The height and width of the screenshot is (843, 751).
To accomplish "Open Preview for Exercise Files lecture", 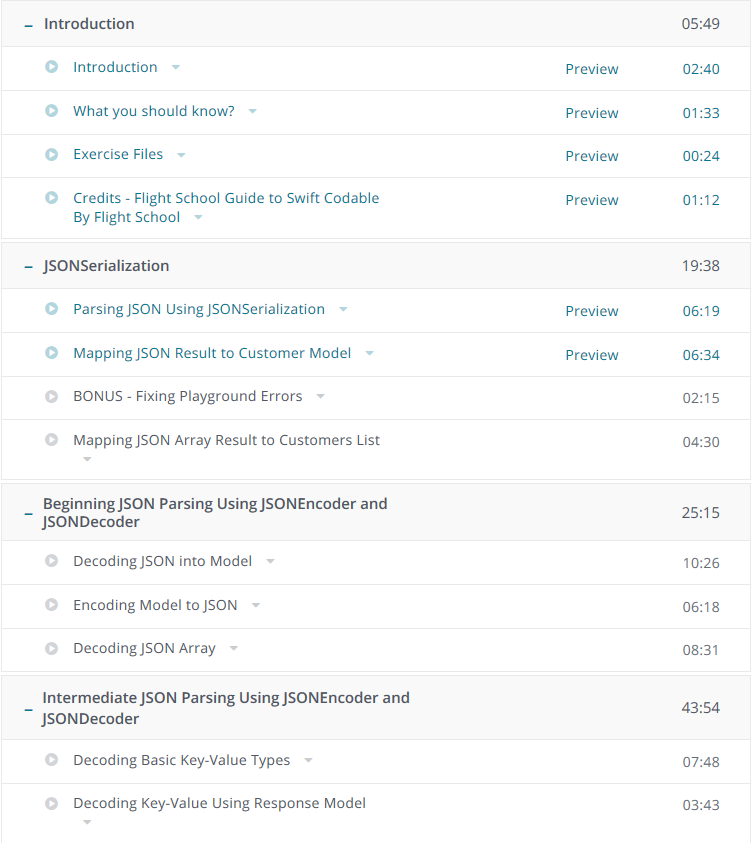I will pos(592,156).
